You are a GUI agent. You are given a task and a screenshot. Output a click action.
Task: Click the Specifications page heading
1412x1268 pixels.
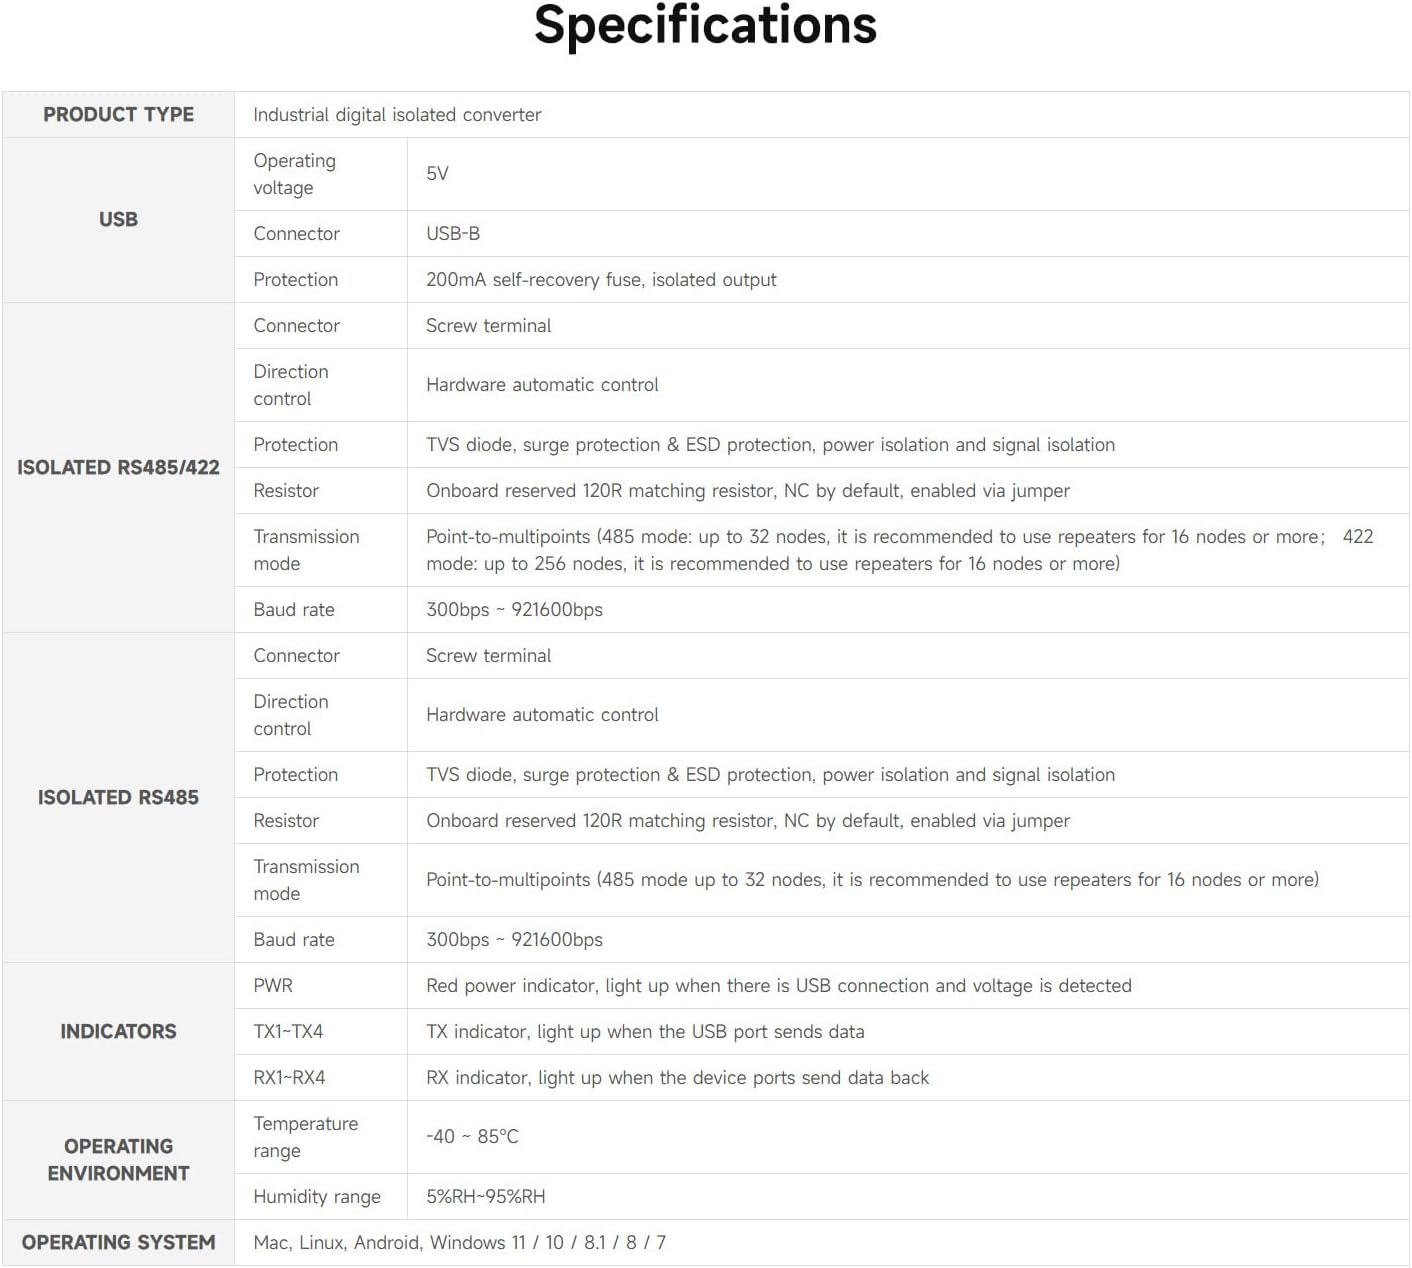pos(705,26)
